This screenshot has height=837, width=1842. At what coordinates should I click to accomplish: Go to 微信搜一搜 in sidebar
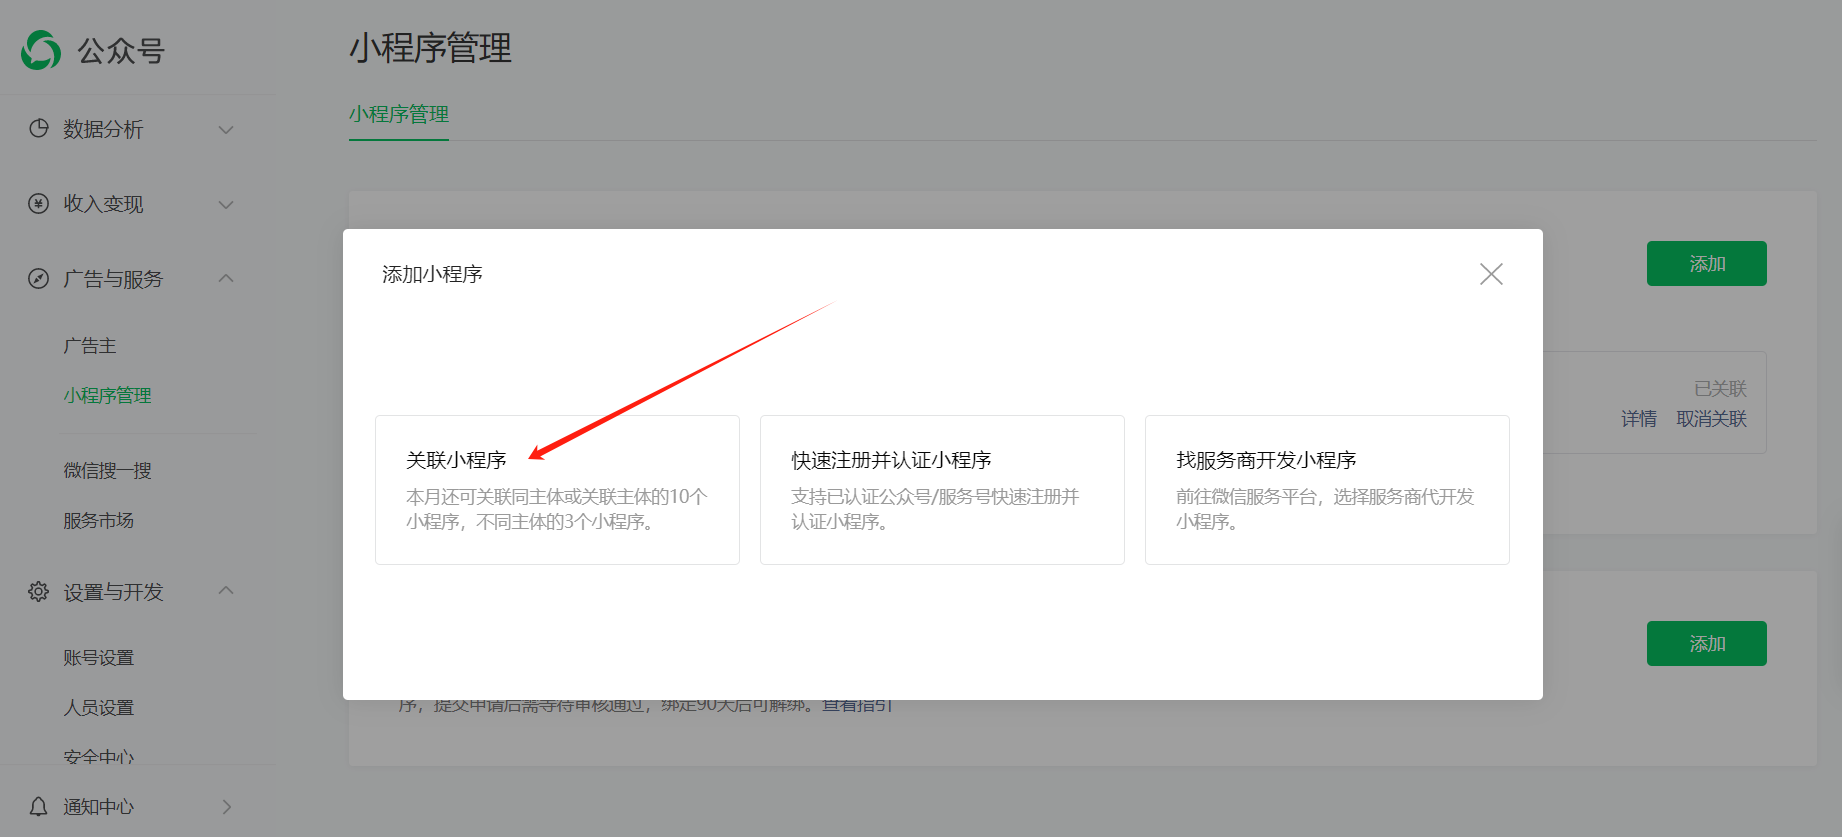click(107, 471)
